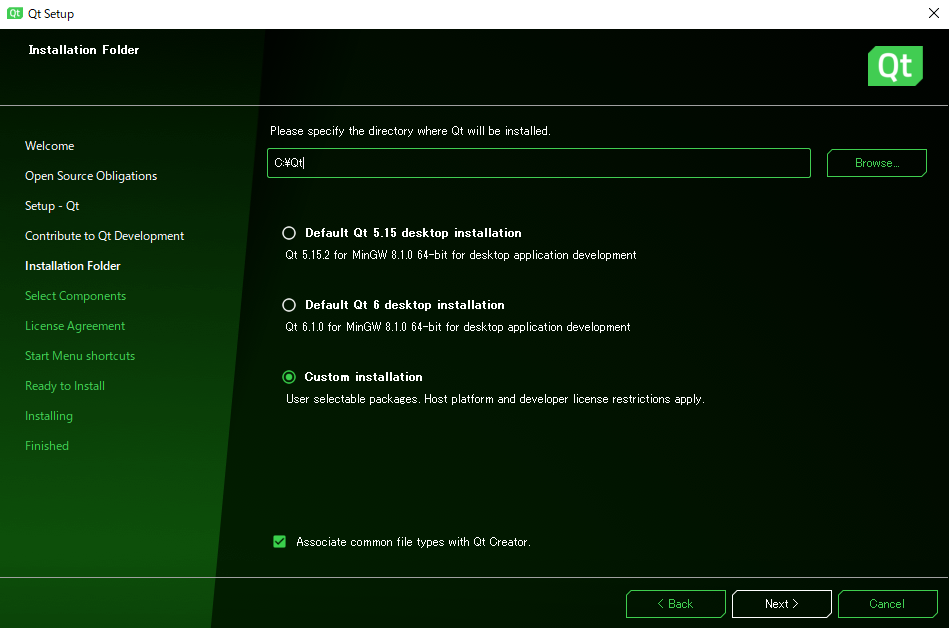Open the Browse folder dialog
The height and width of the screenshot is (628, 949).
pos(876,163)
